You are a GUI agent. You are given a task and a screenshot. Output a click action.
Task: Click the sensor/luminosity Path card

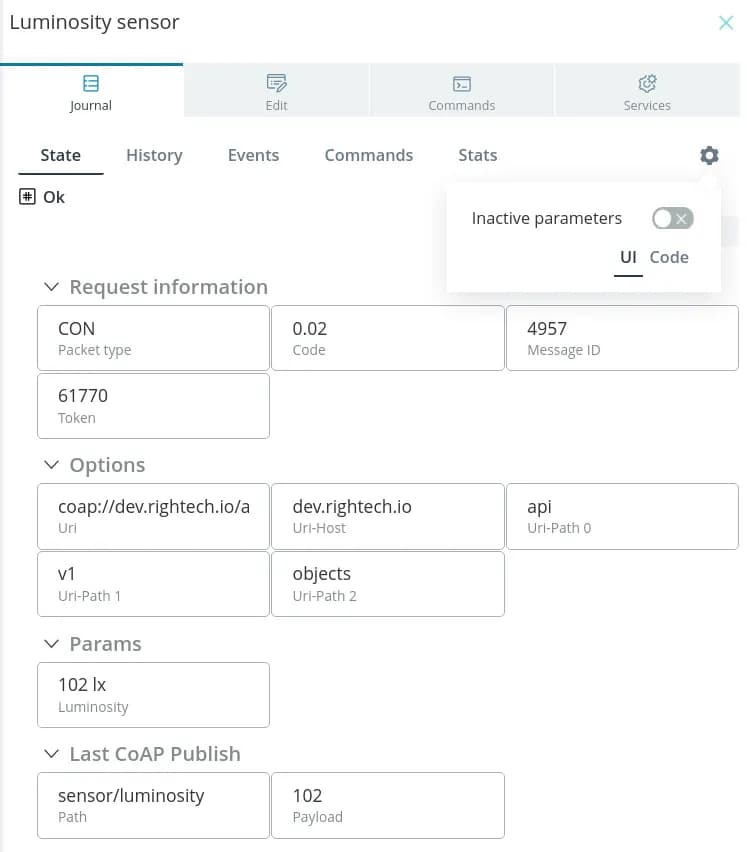[x=153, y=805]
